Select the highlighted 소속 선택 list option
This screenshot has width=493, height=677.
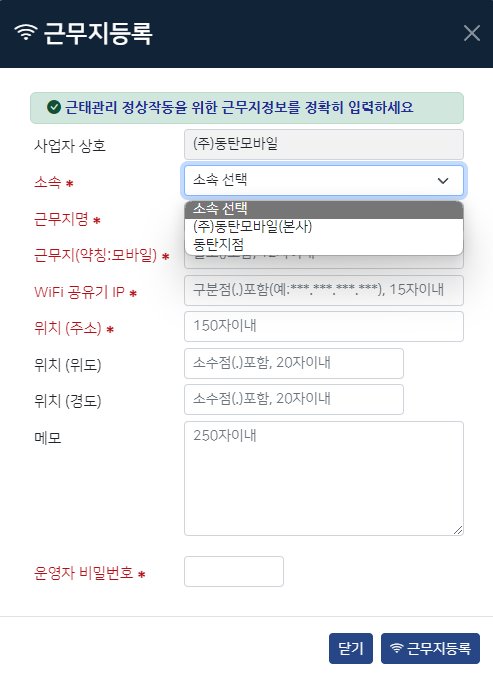click(324, 209)
